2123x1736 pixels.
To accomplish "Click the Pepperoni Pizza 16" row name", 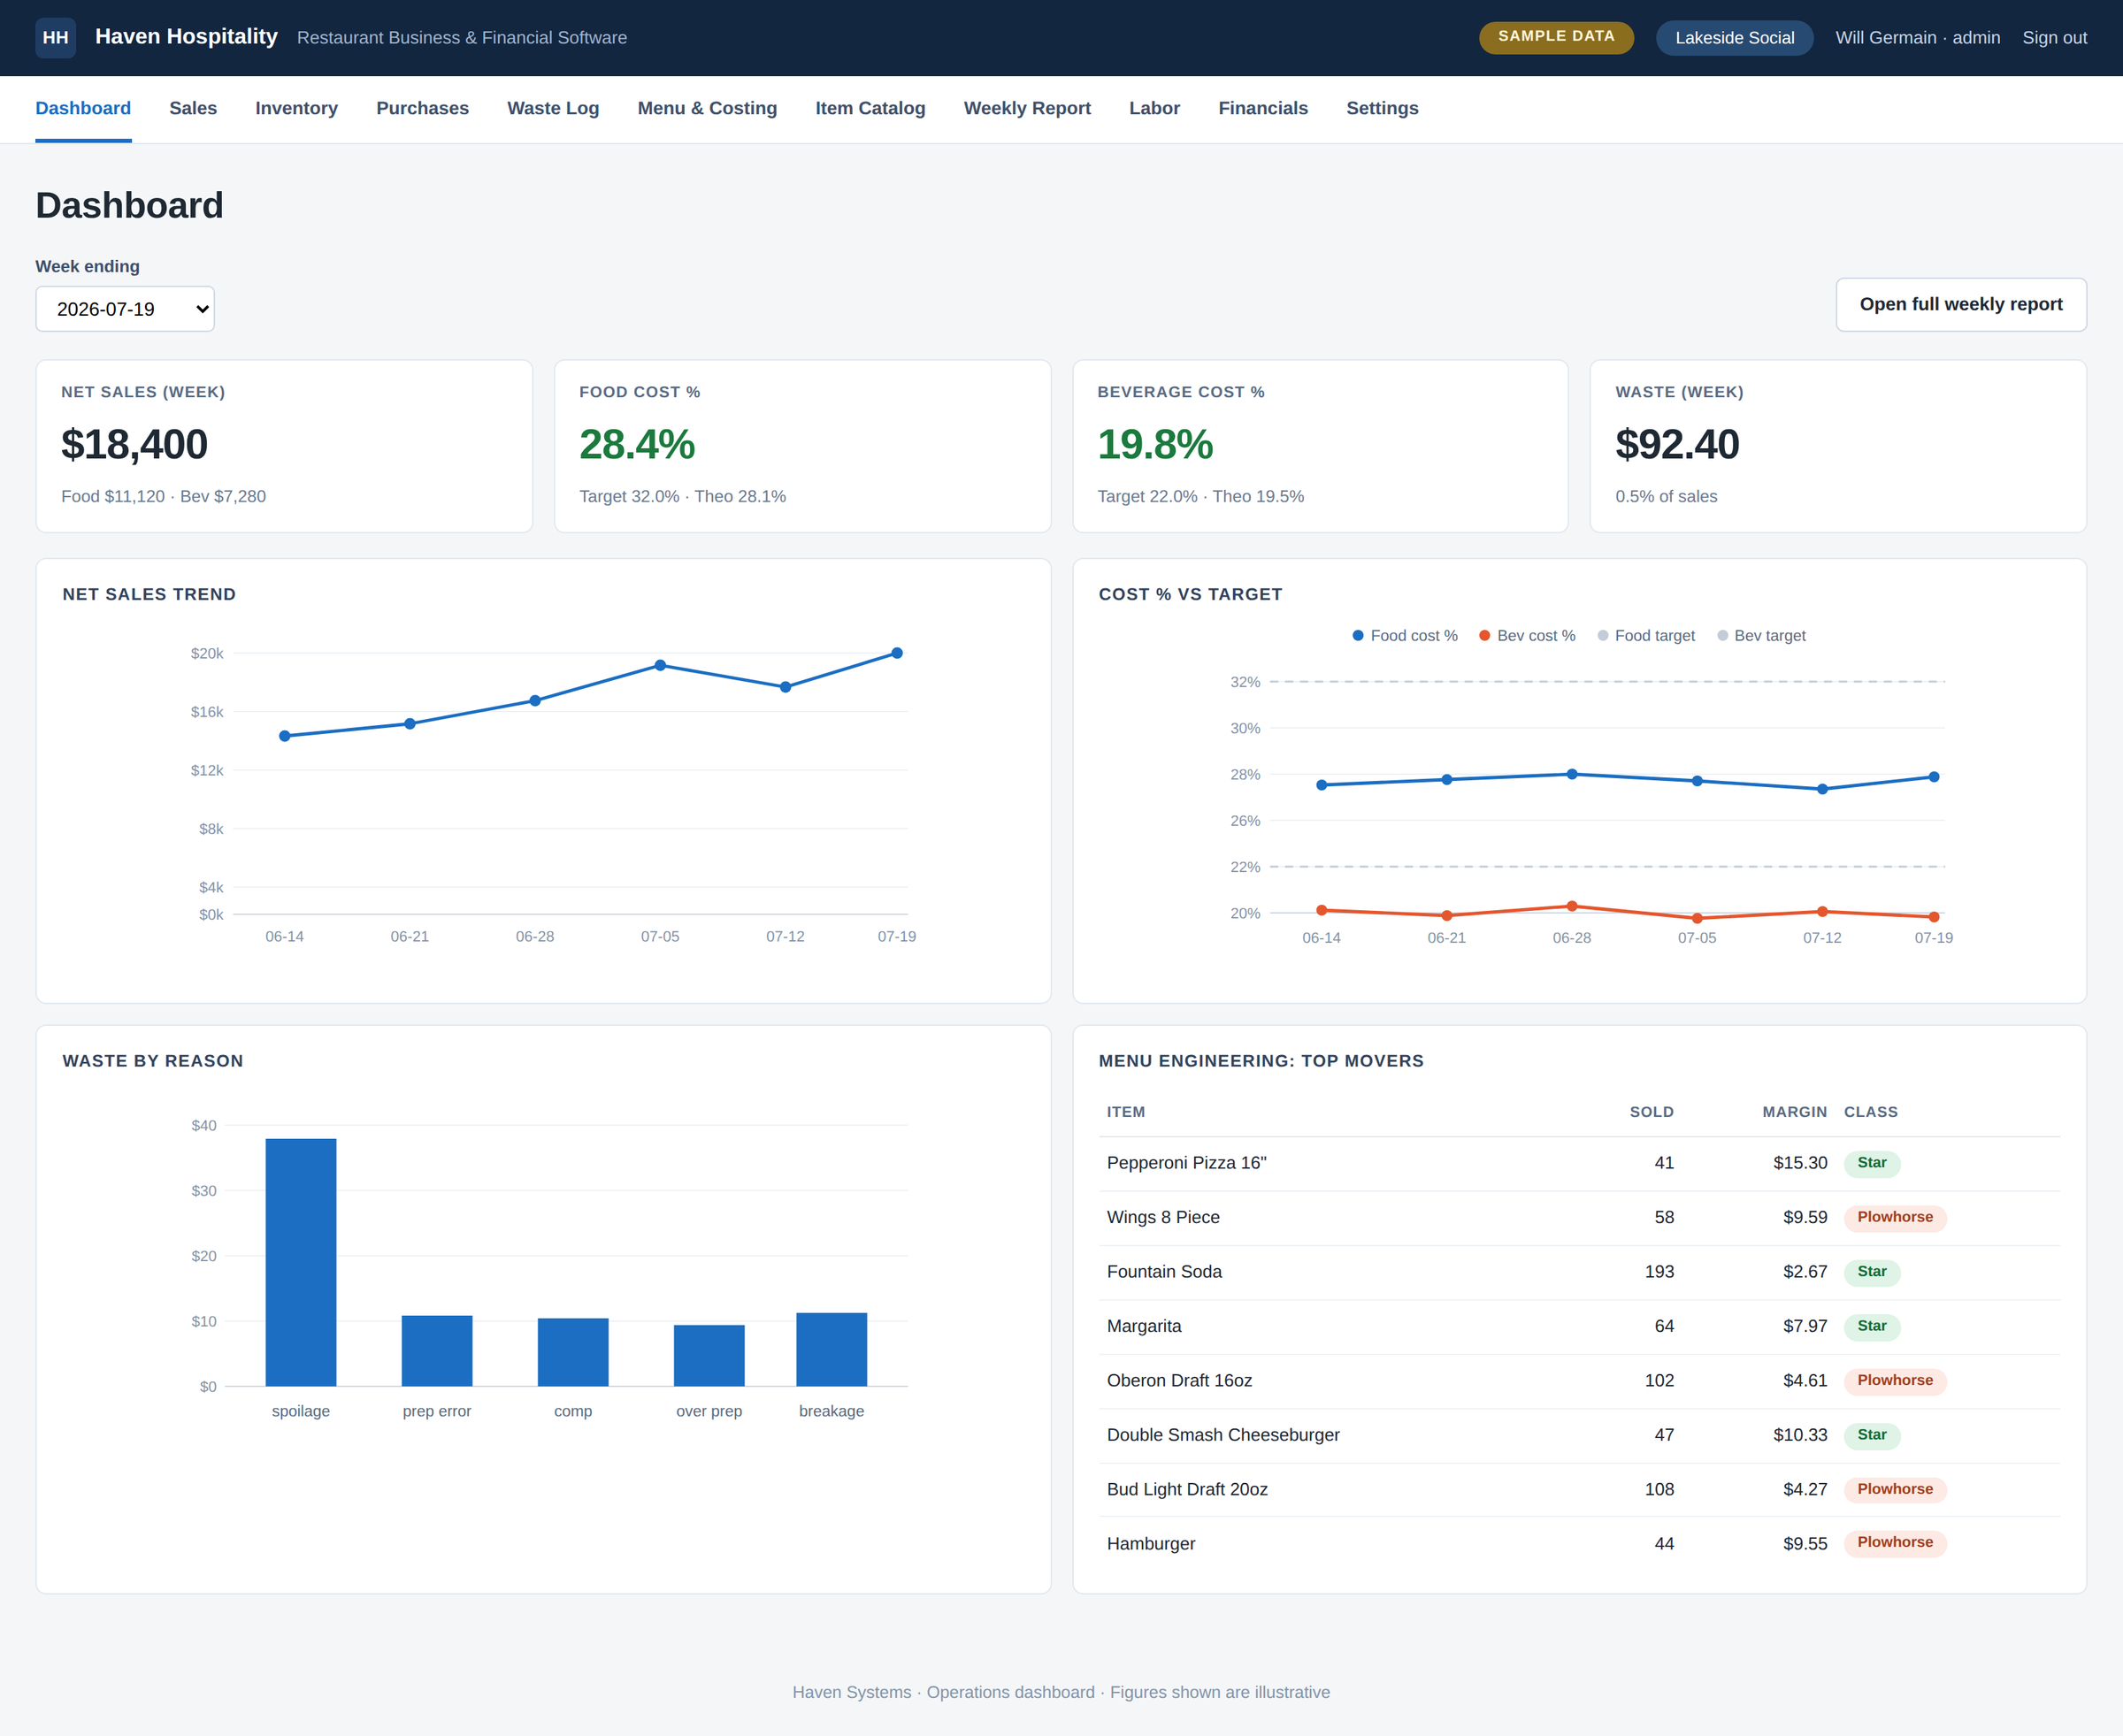I will (x=1186, y=1163).
